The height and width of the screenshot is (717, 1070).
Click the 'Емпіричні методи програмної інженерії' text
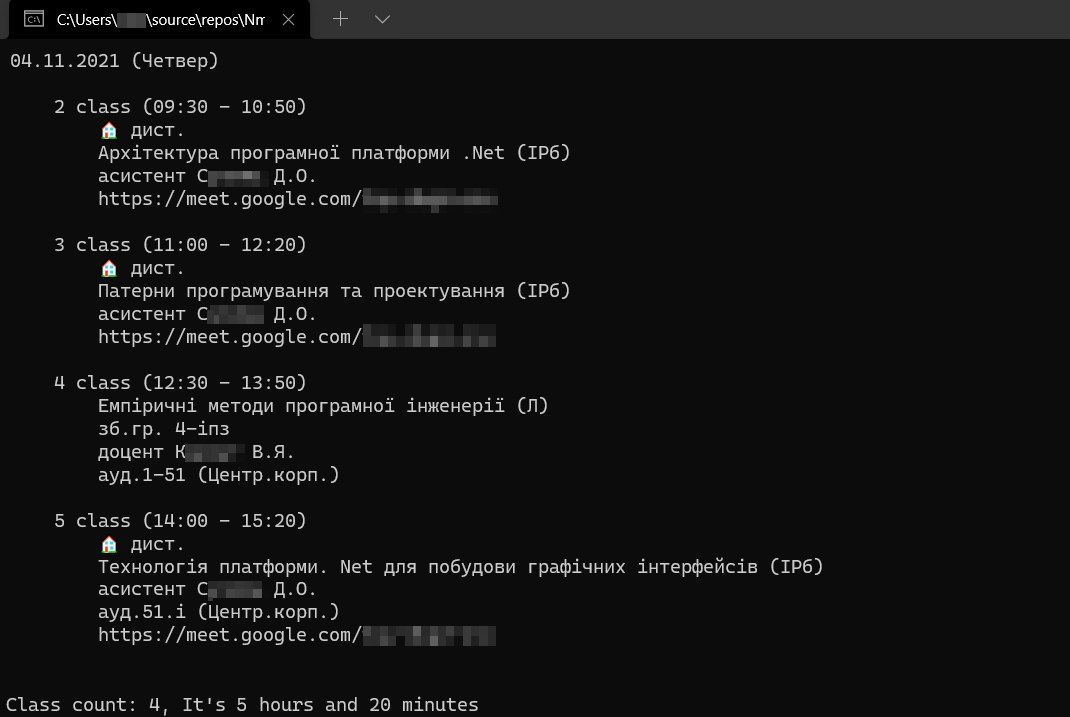(301, 406)
